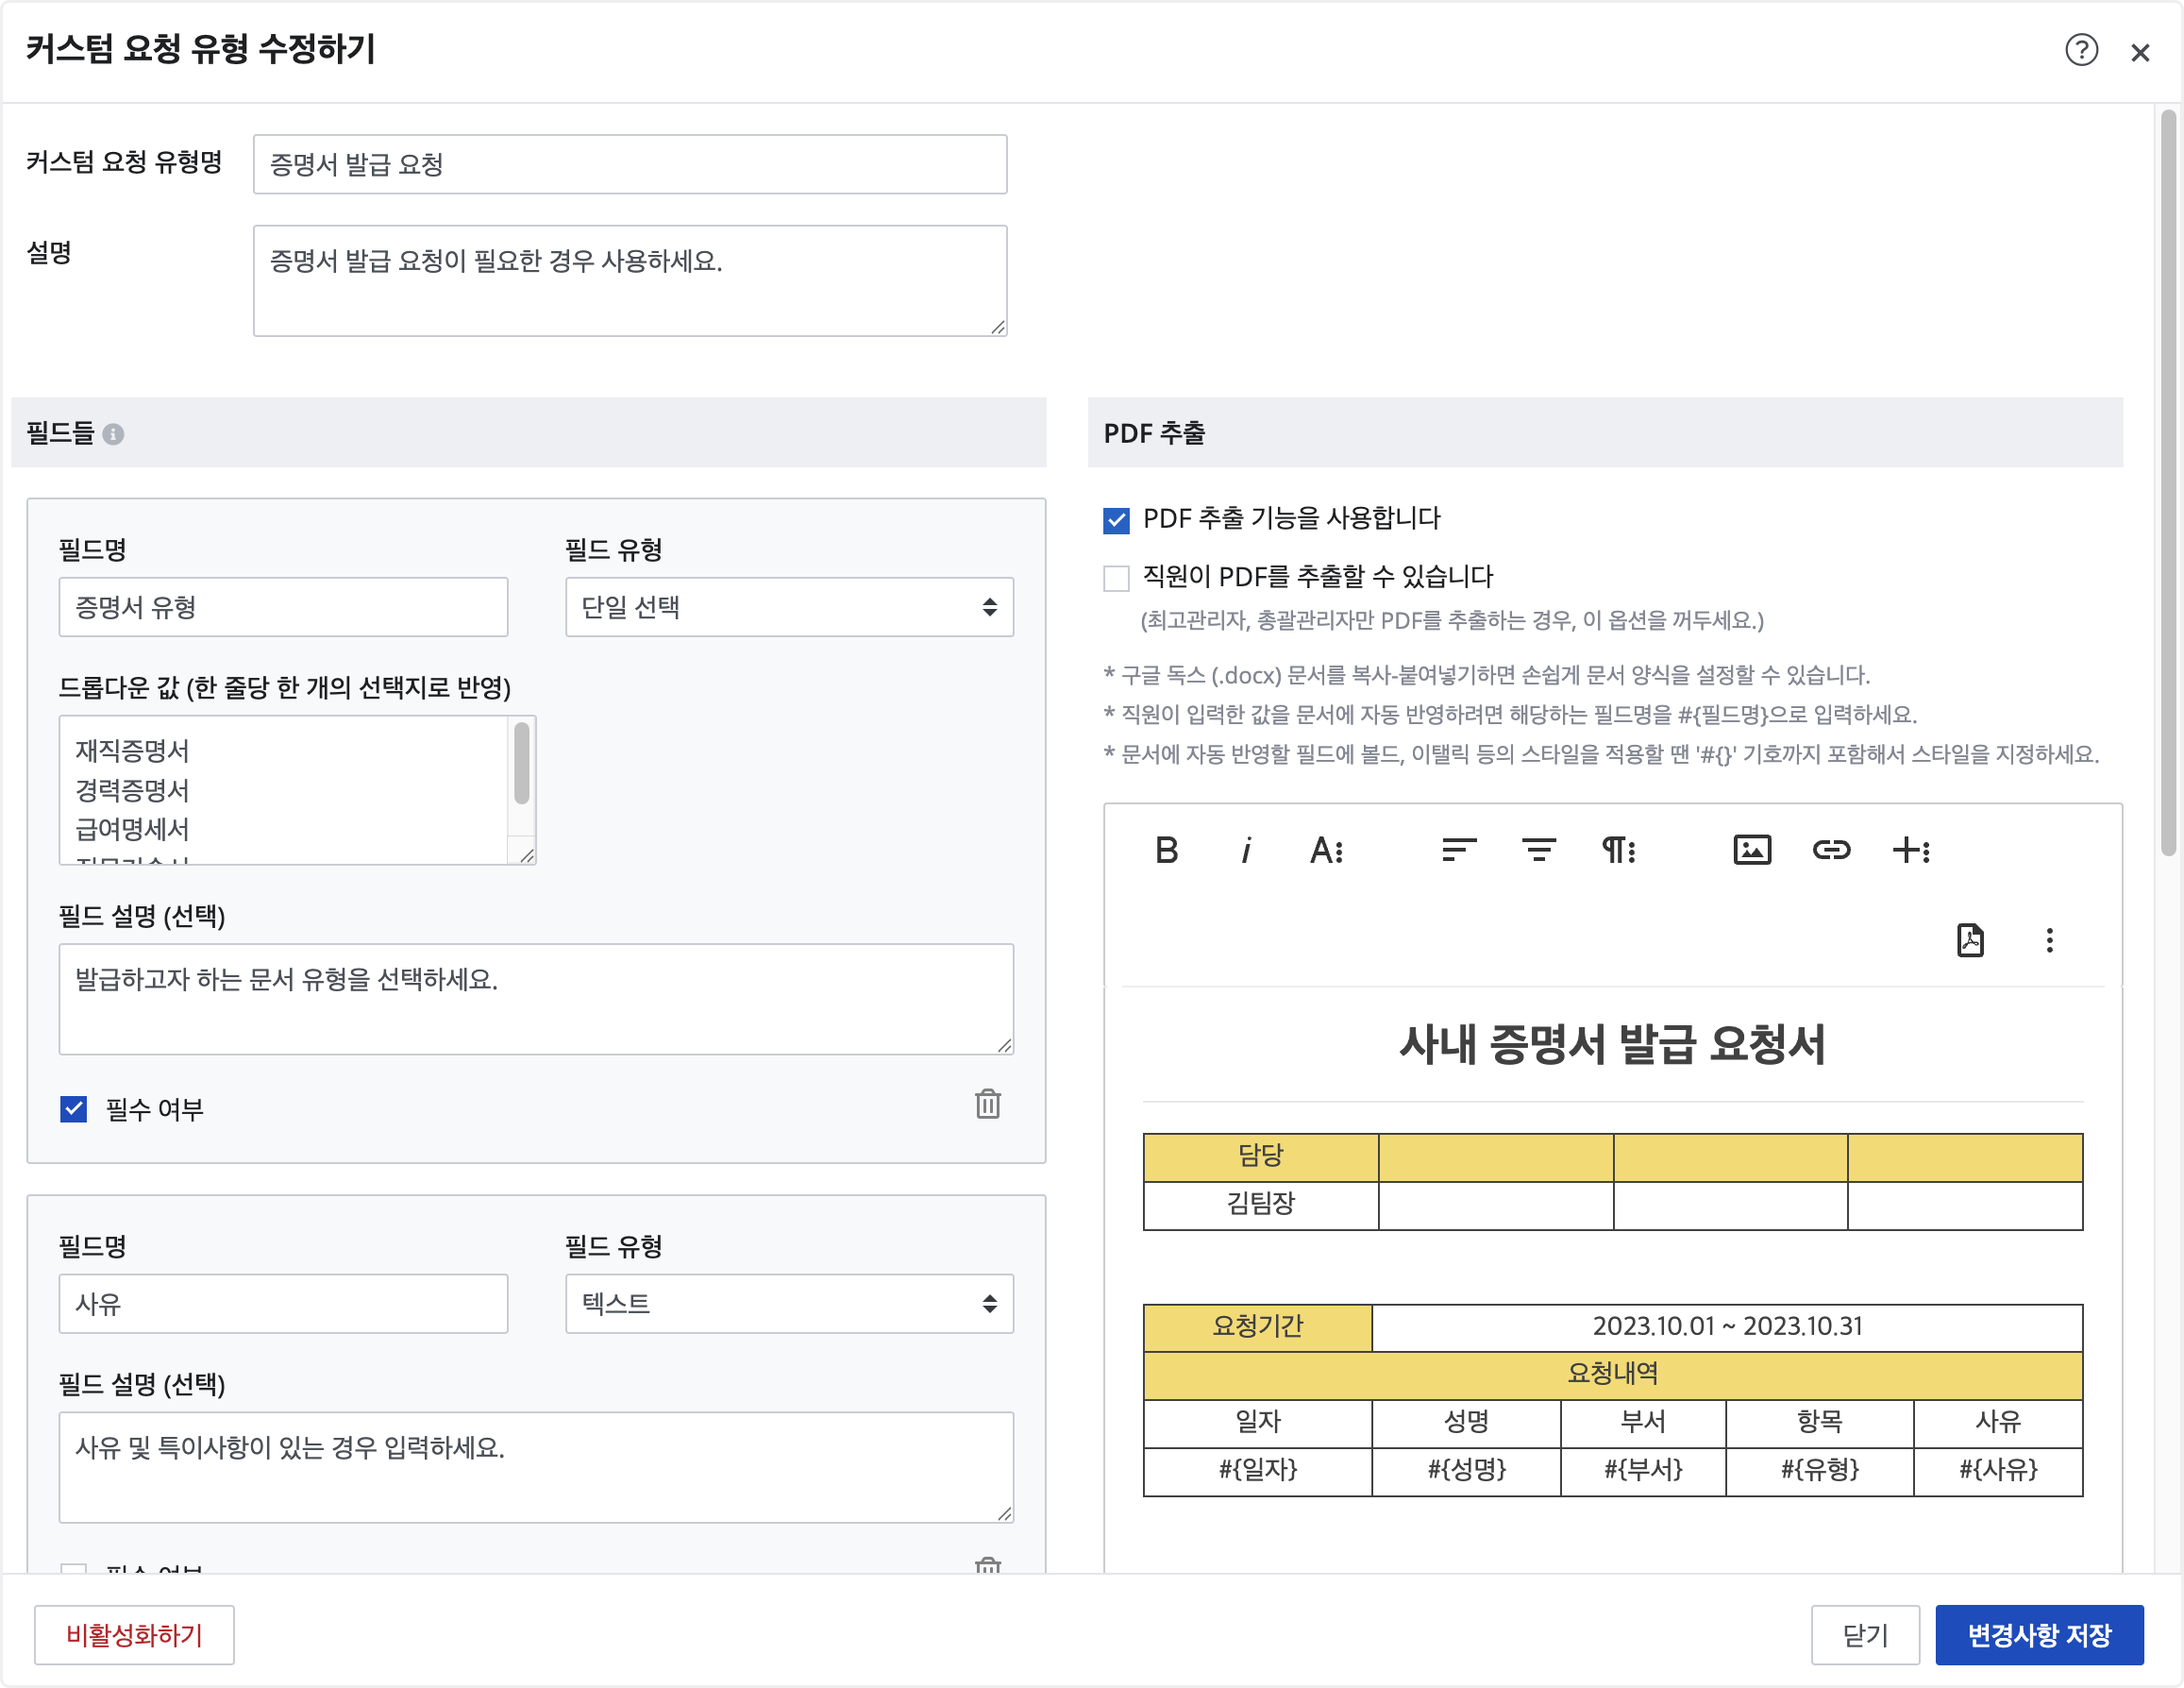Enable 직원이 PDF를 추출할 수 있습니다 checkbox
The height and width of the screenshot is (1688, 2184).
tap(1116, 578)
